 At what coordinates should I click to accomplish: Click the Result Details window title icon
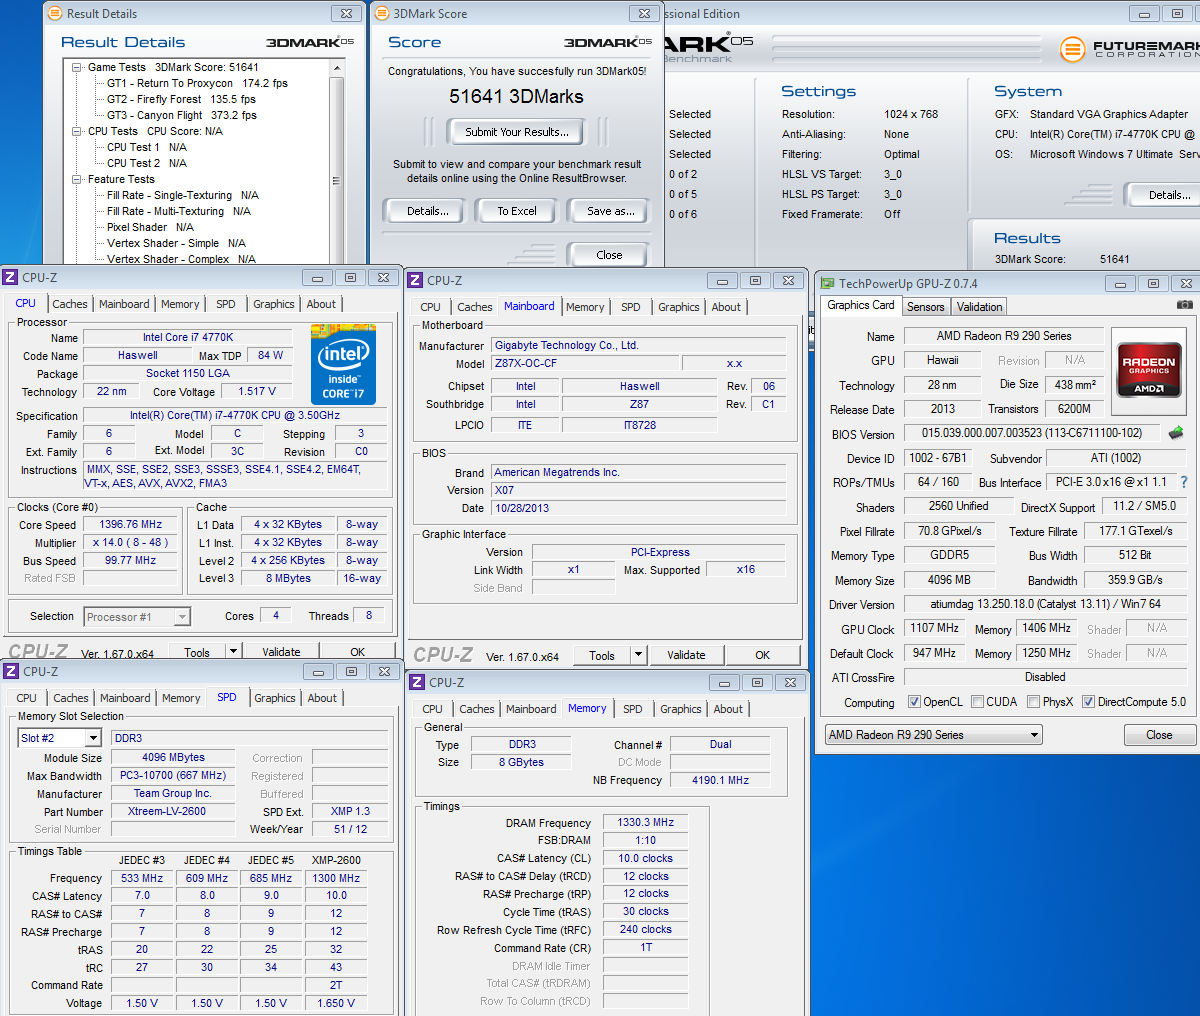point(56,13)
